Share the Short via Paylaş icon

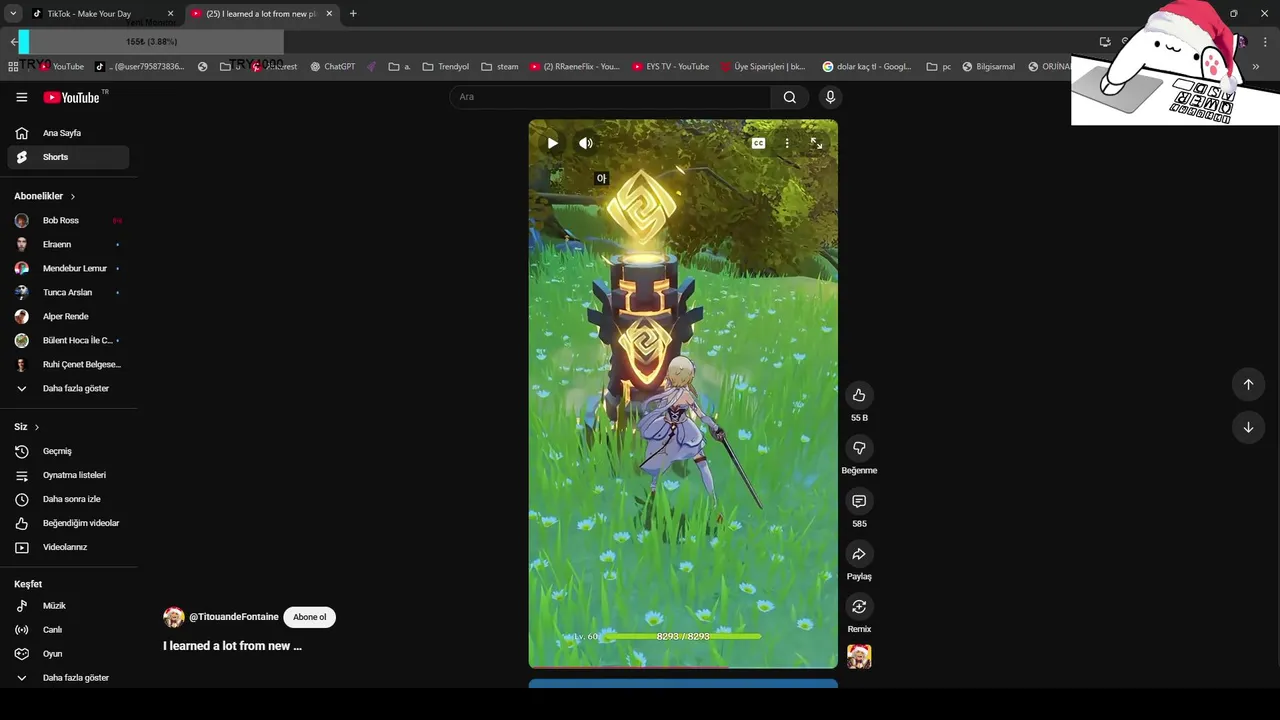[x=859, y=554]
